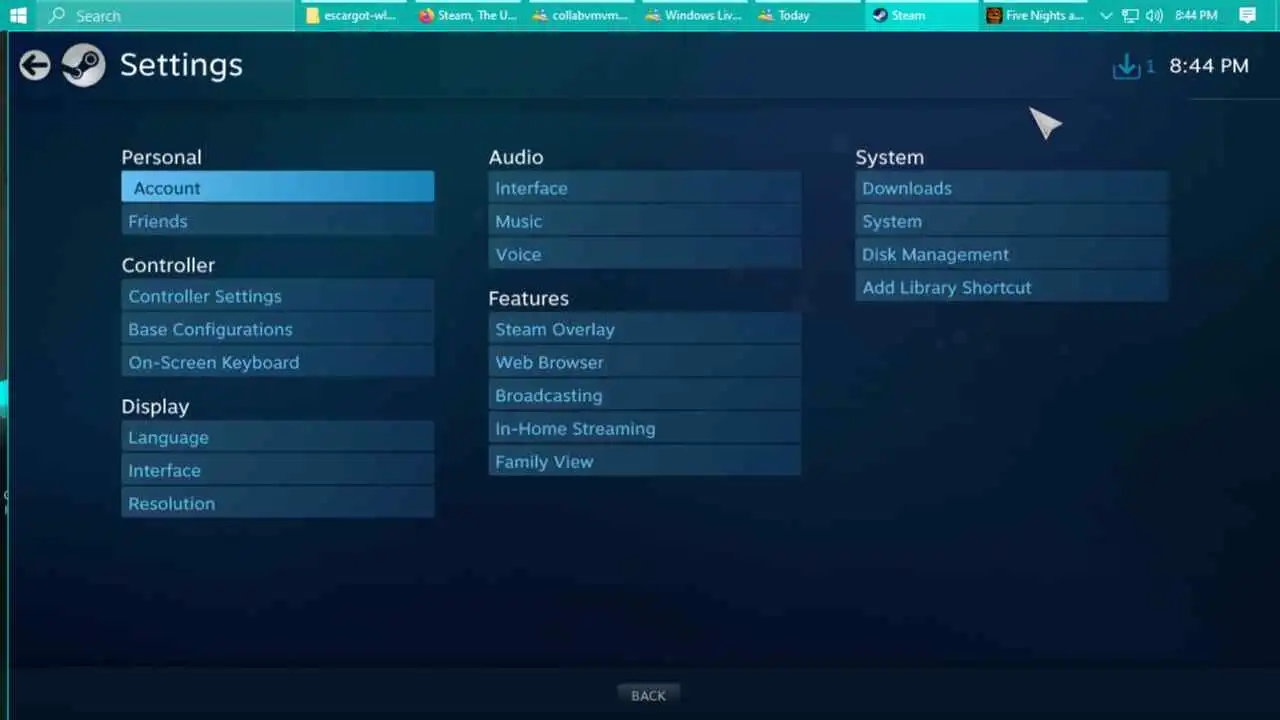
Task: Click the Features section heading
Action: [528, 298]
